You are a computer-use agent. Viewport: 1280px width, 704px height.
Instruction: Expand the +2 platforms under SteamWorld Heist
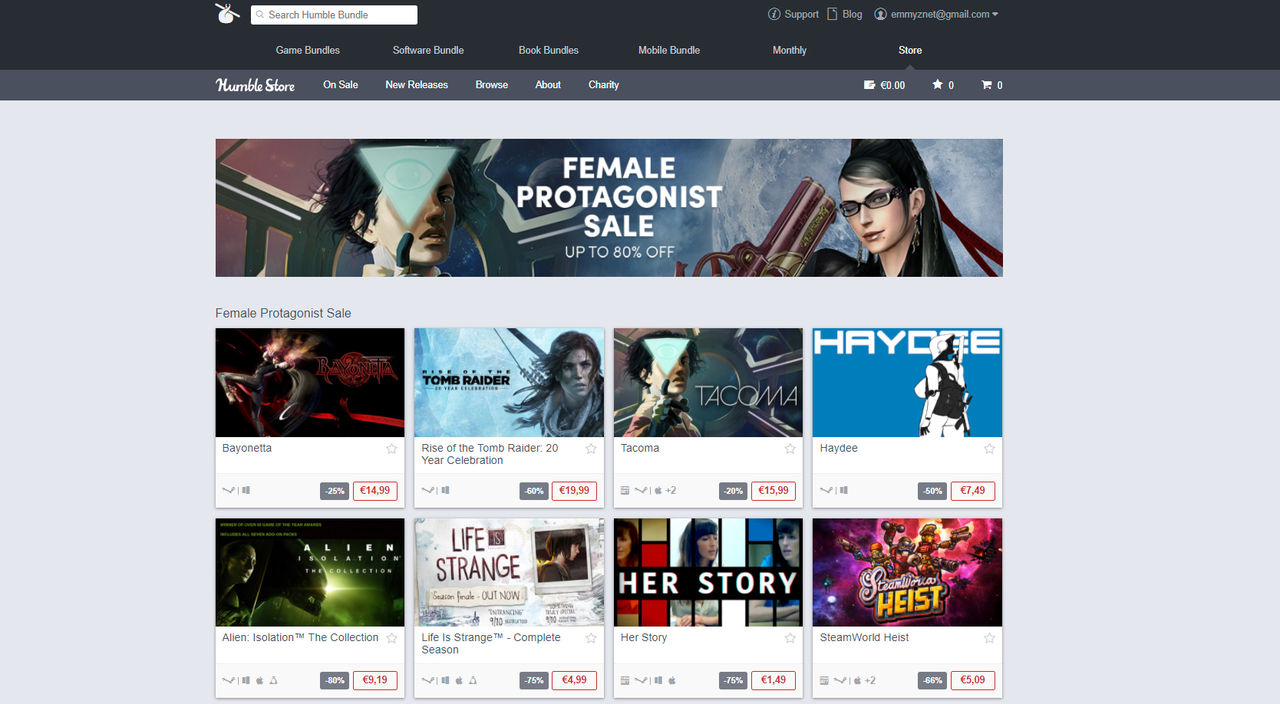[868, 680]
